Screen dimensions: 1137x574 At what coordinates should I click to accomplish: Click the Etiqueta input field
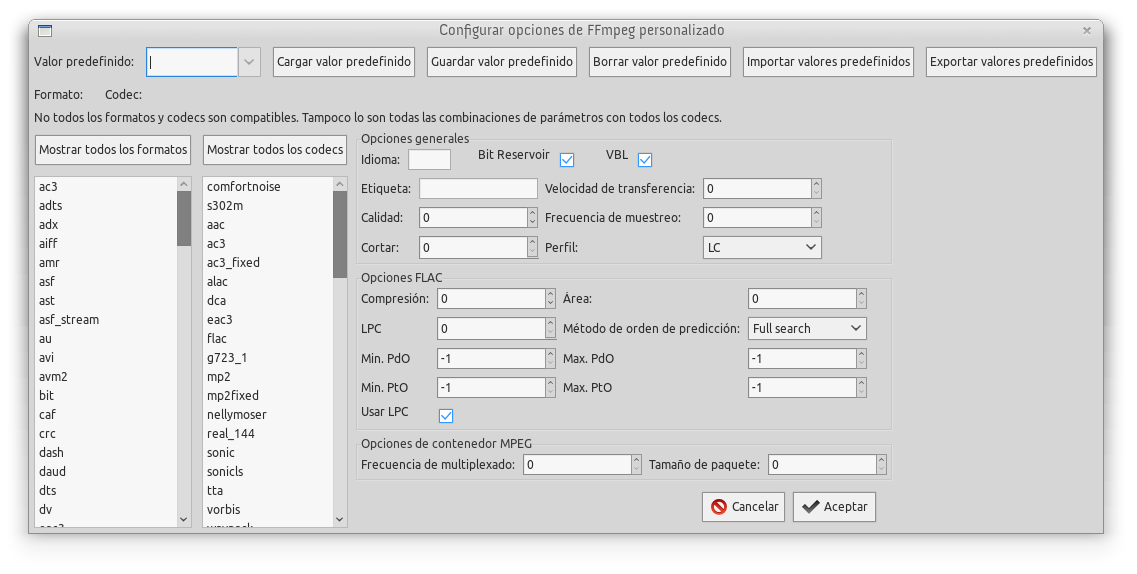click(479, 188)
